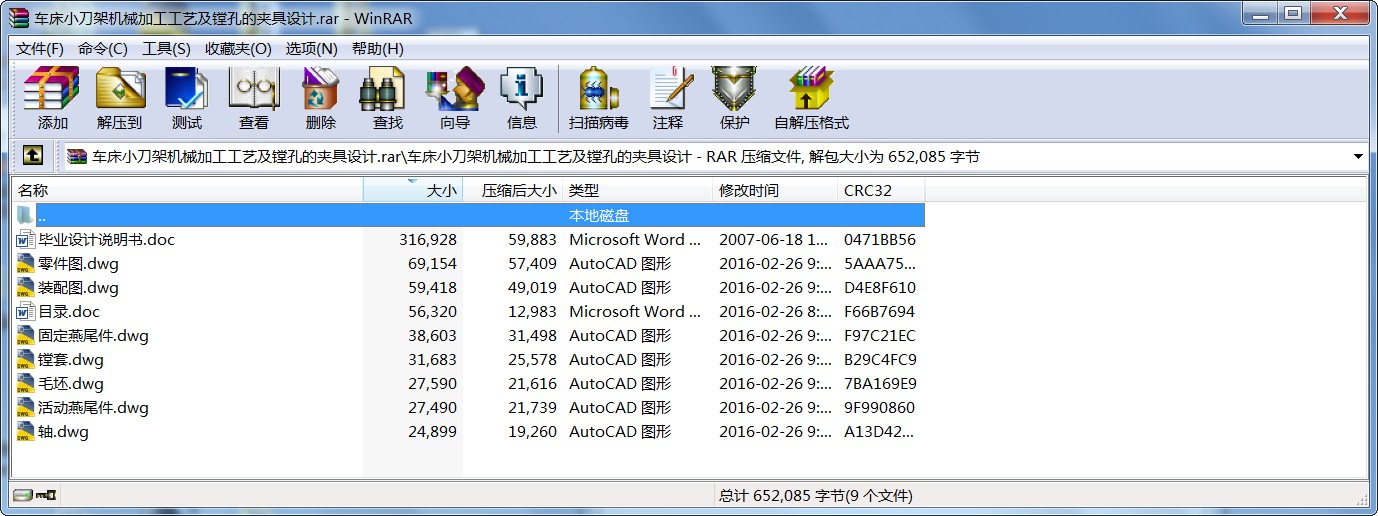Sort by 修改时间 column header

point(775,190)
